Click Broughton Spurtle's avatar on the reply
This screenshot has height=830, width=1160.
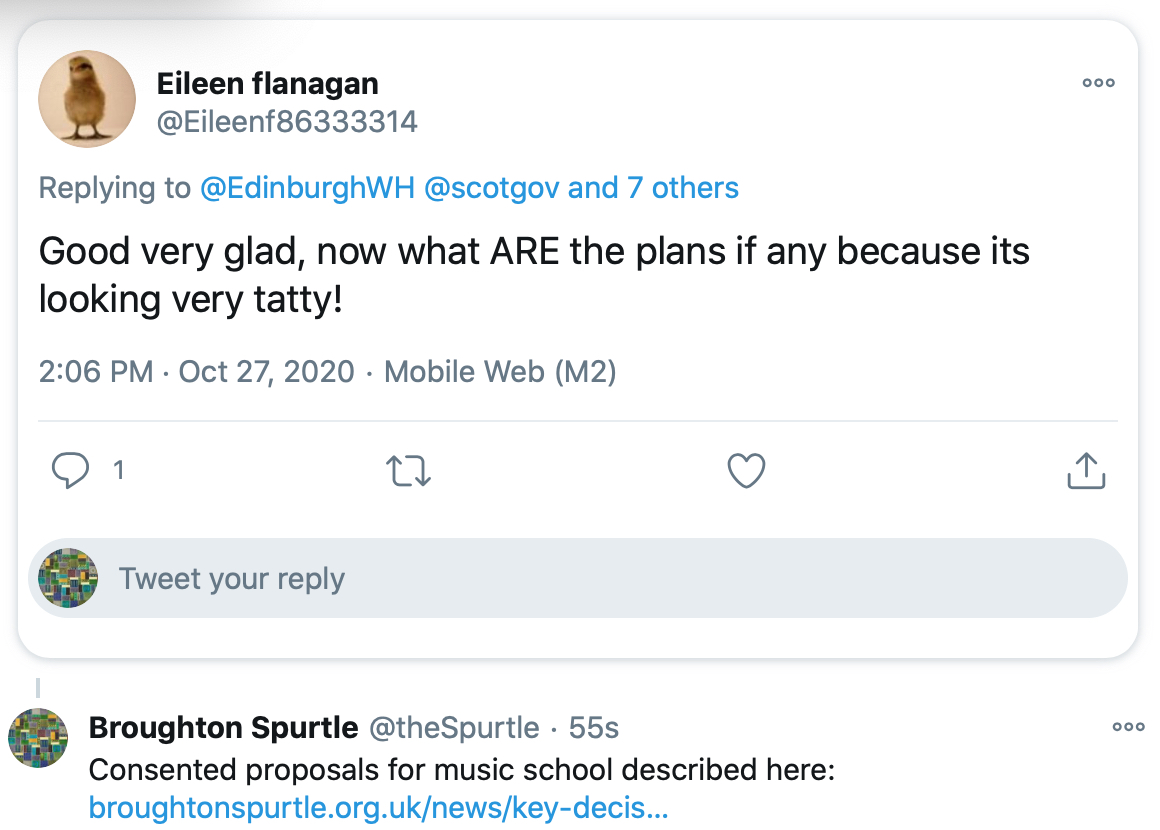point(38,738)
